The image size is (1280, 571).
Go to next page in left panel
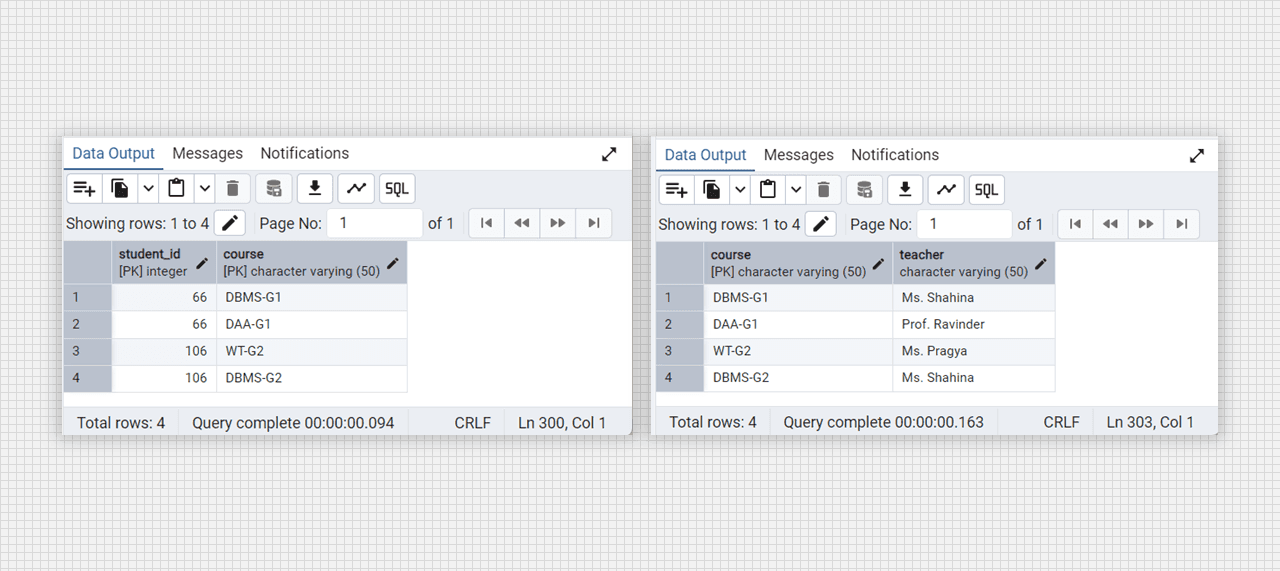[558, 223]
